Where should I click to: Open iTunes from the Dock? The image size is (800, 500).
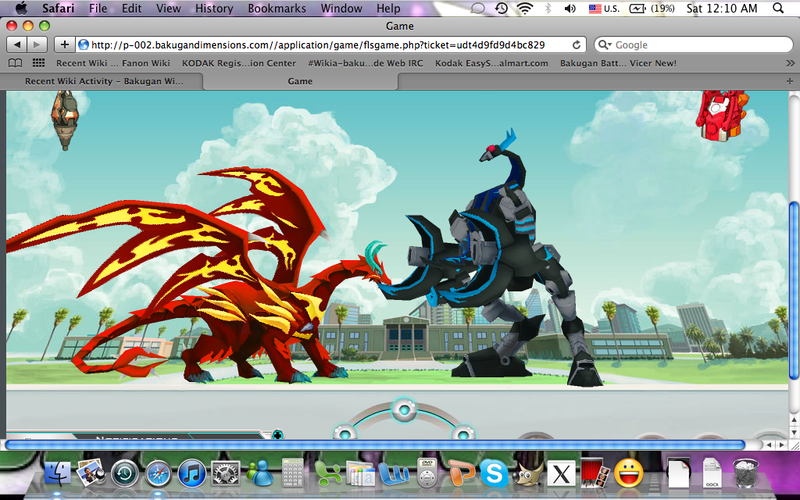click(x=192, y=472)
